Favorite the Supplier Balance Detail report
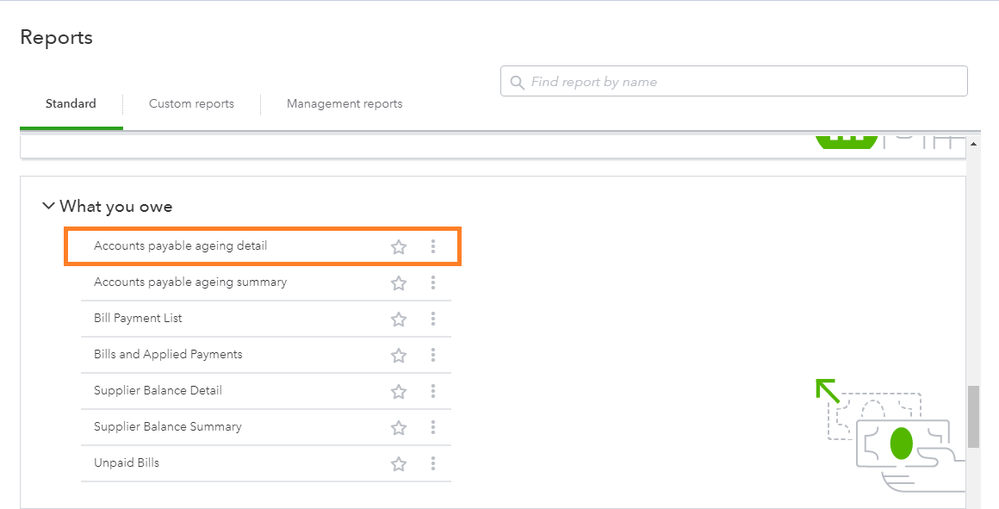The image size is (999, 509). pos(399,391)
